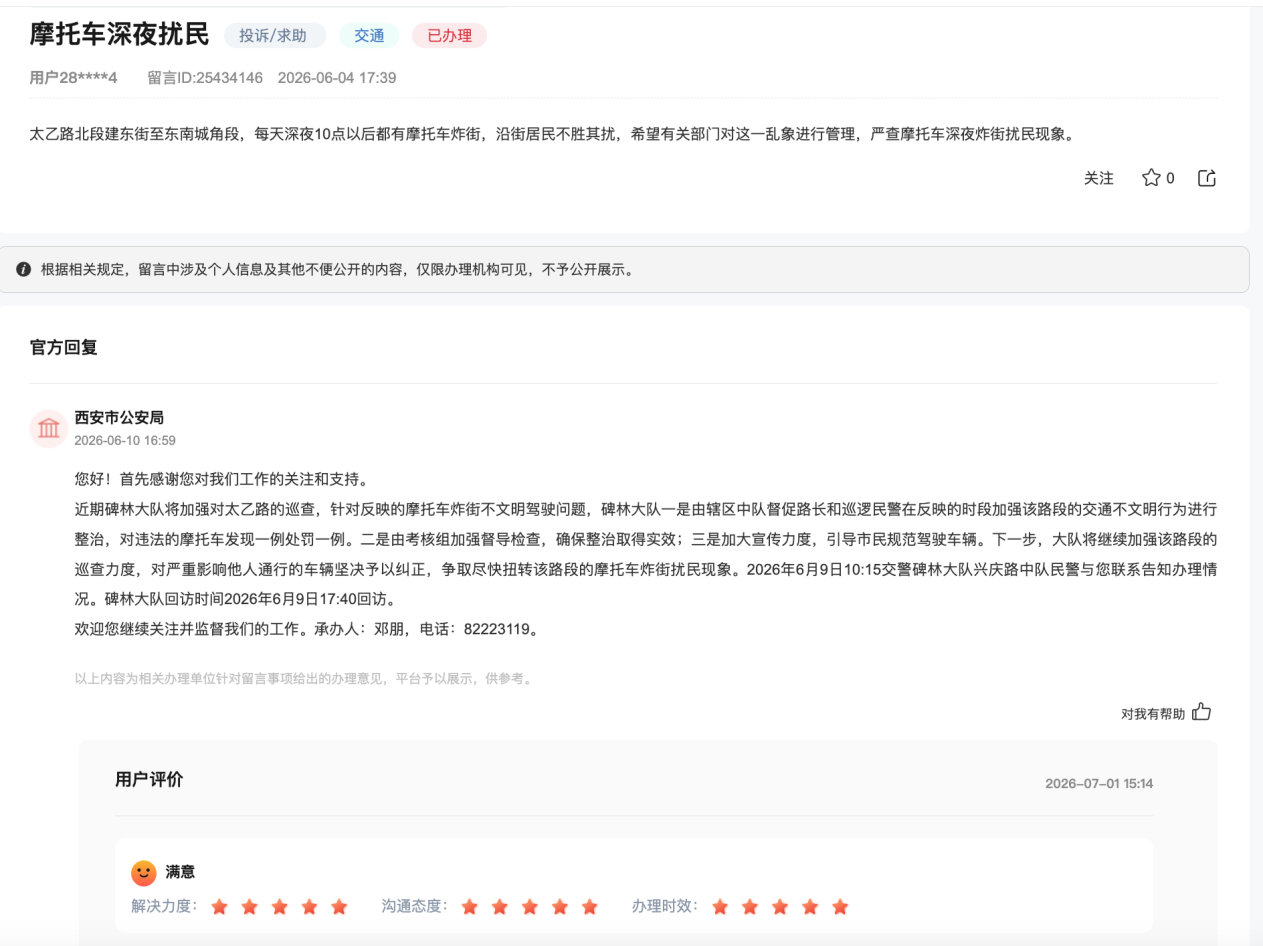Click the 官方回复 heading

pos(64,348)
